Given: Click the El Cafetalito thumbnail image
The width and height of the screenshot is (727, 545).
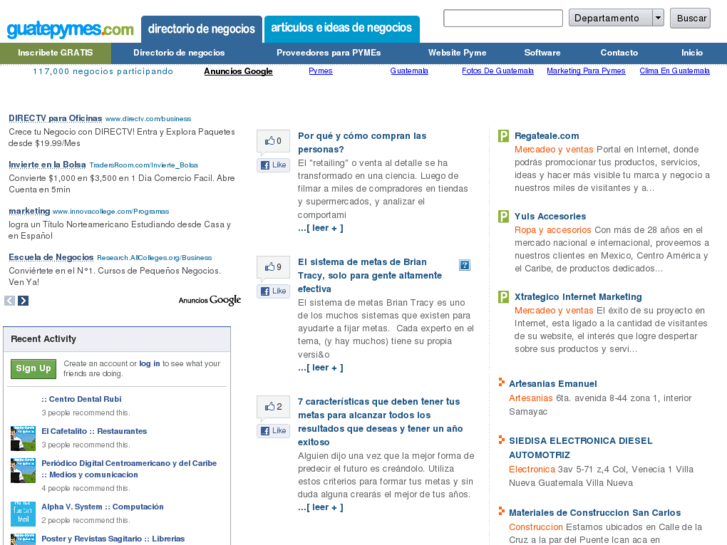Looking at the screenshot, I should (x=23, y=438).
